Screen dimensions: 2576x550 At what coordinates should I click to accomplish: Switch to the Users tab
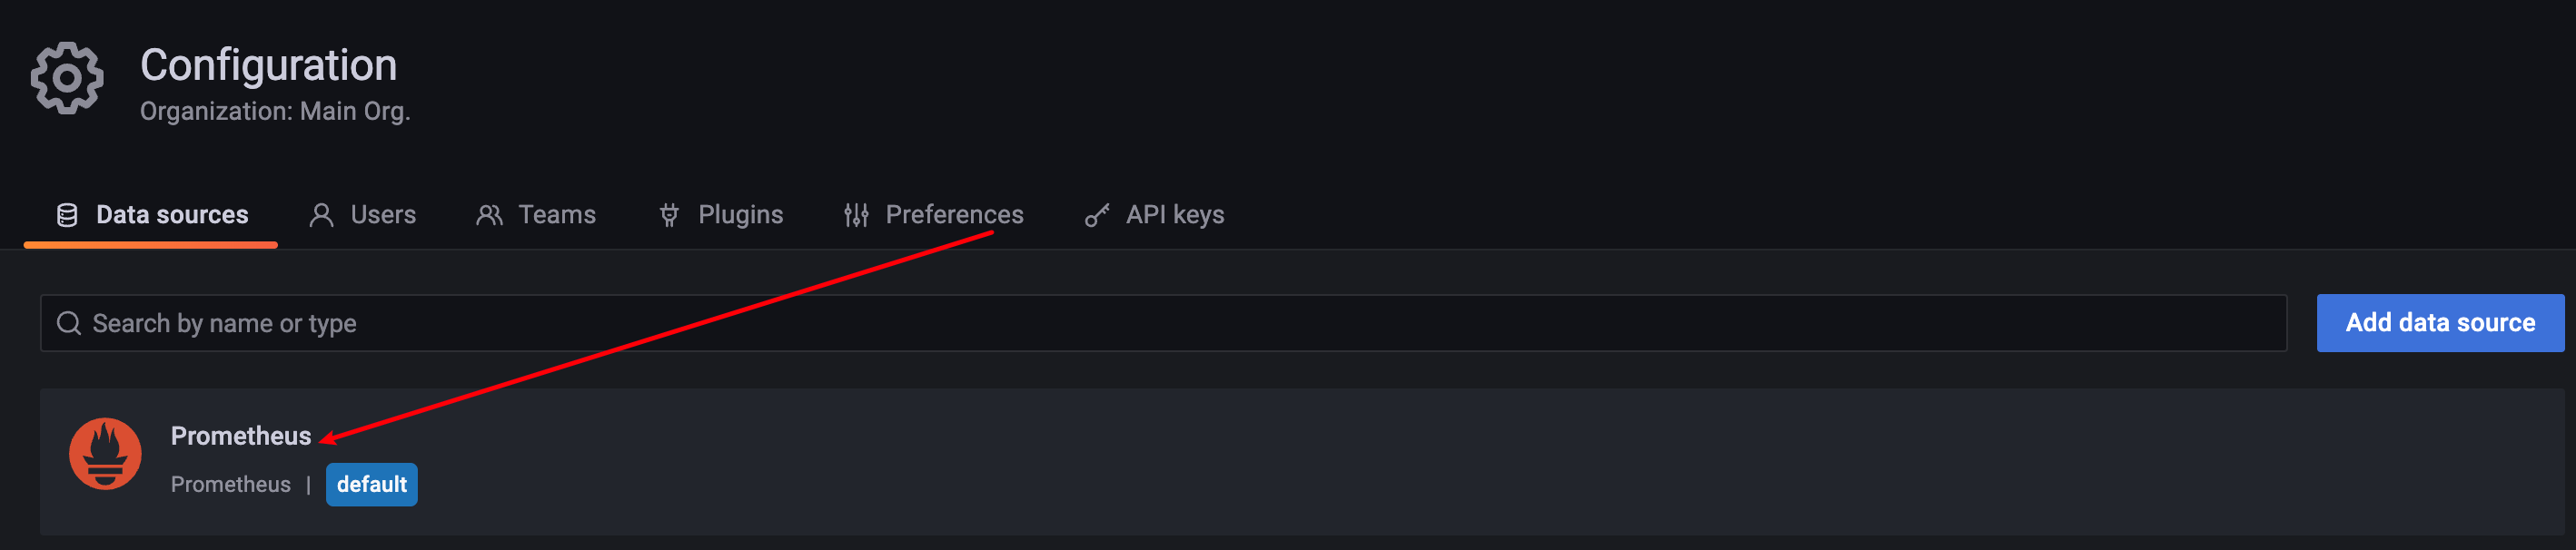point(383,215)
